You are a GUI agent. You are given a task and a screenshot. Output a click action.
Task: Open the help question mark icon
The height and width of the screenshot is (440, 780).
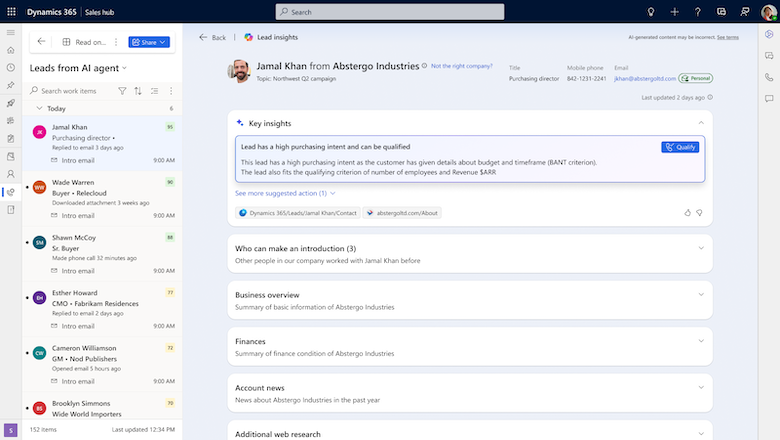point(698,11)
